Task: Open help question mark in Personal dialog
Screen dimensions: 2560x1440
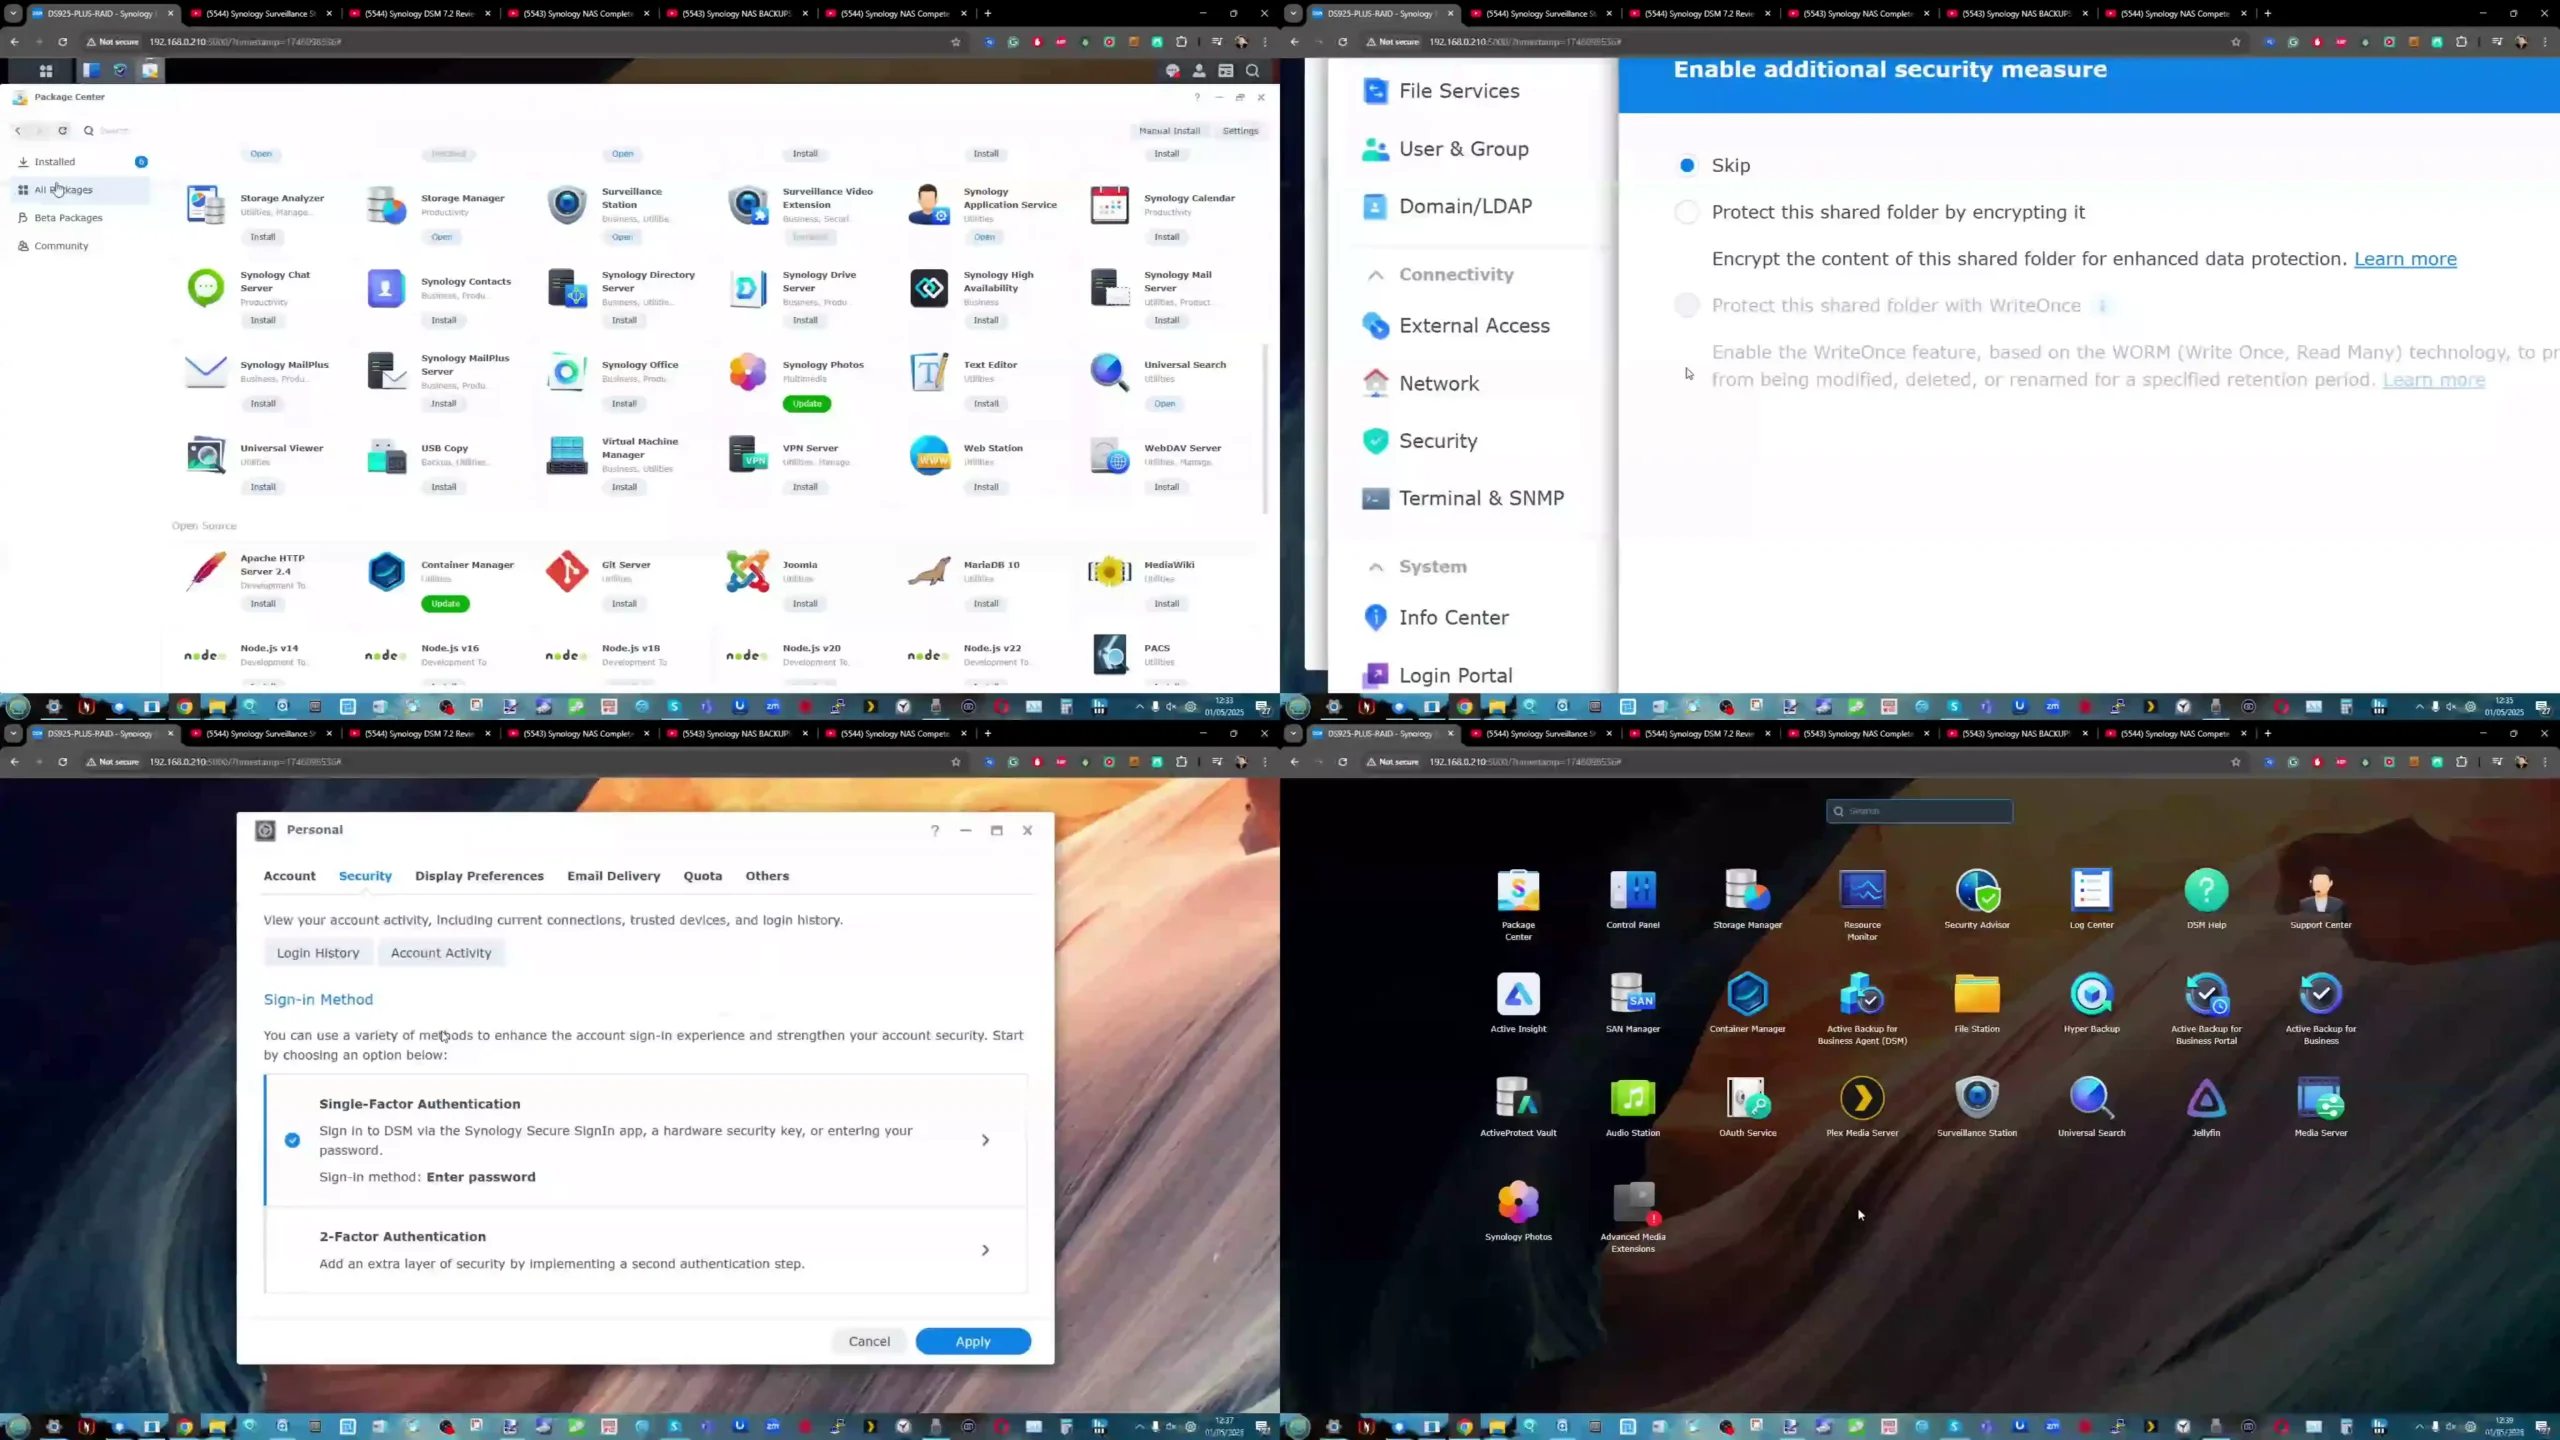Action: tap(935, 830)
